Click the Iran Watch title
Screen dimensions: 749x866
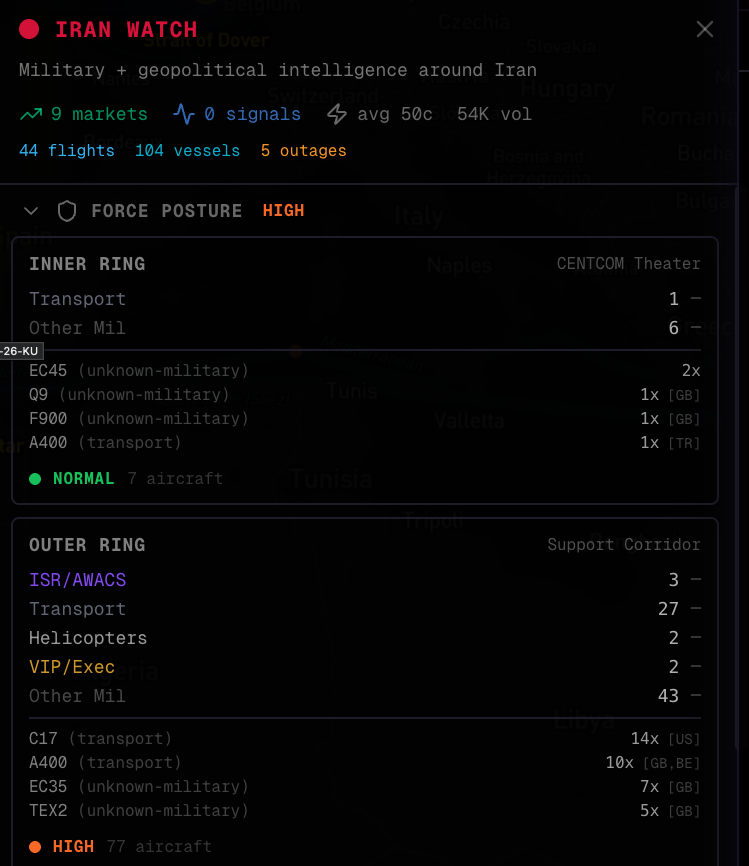coord(126,30)
